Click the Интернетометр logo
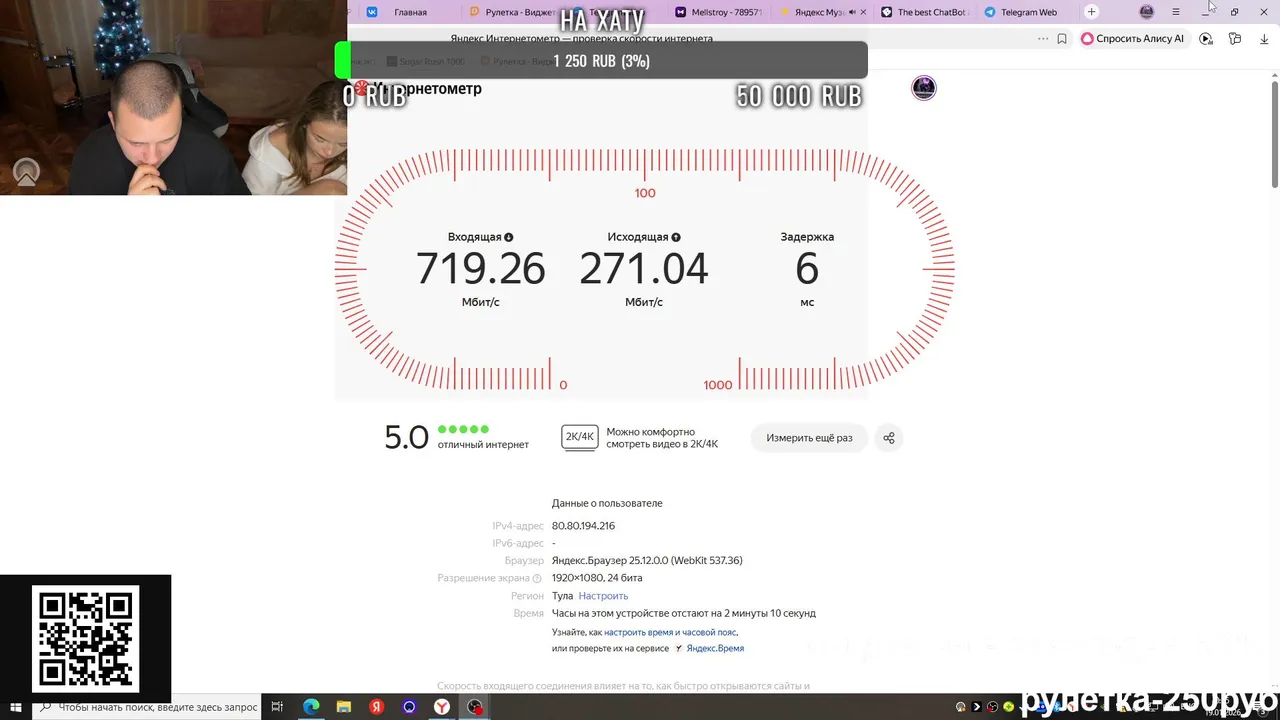This screenshot has width=1280, height=720. coord(418,89)
